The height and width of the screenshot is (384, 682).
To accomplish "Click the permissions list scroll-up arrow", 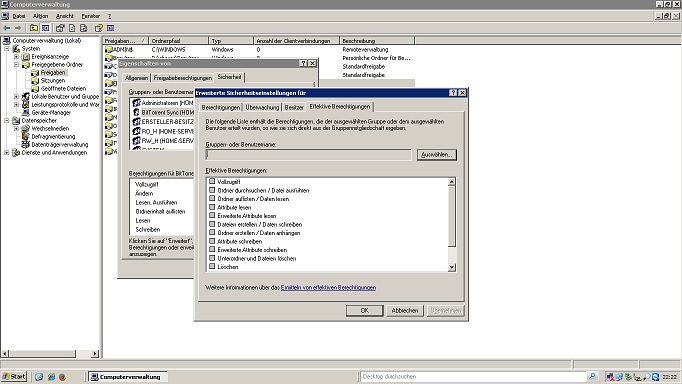I will point(451,182).
